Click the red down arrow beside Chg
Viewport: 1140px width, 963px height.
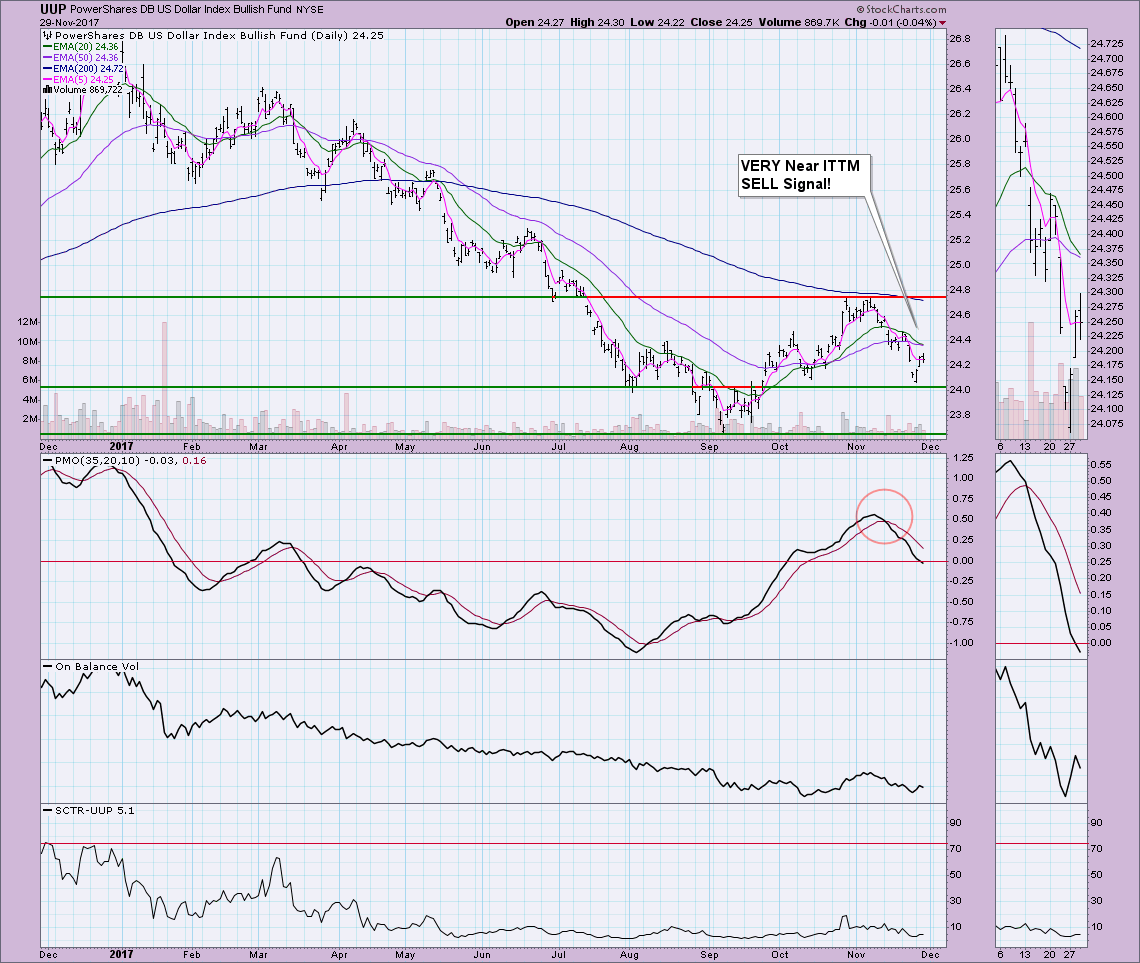942,23
